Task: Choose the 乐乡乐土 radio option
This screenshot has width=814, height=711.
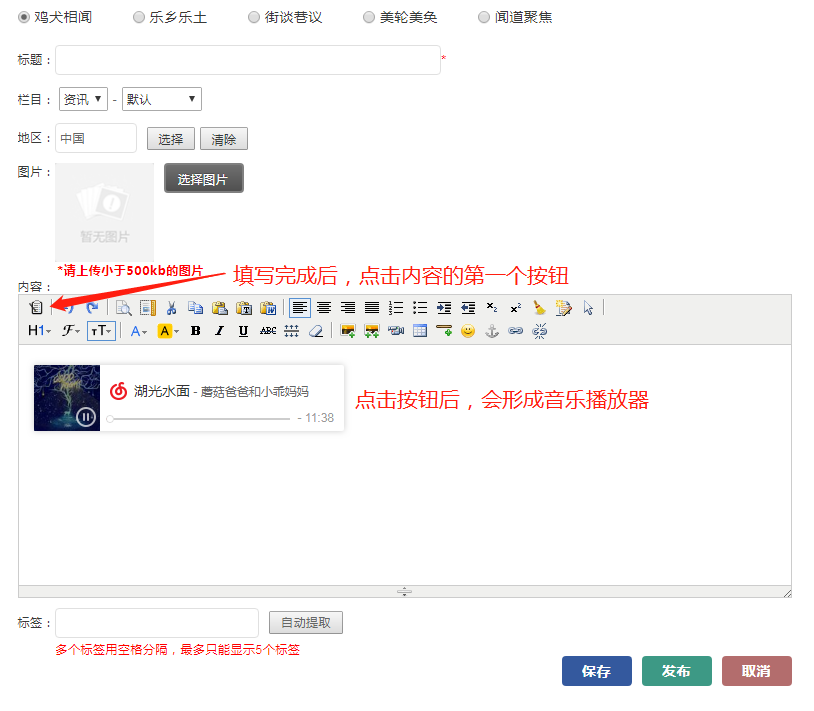Action: point(139,17)
